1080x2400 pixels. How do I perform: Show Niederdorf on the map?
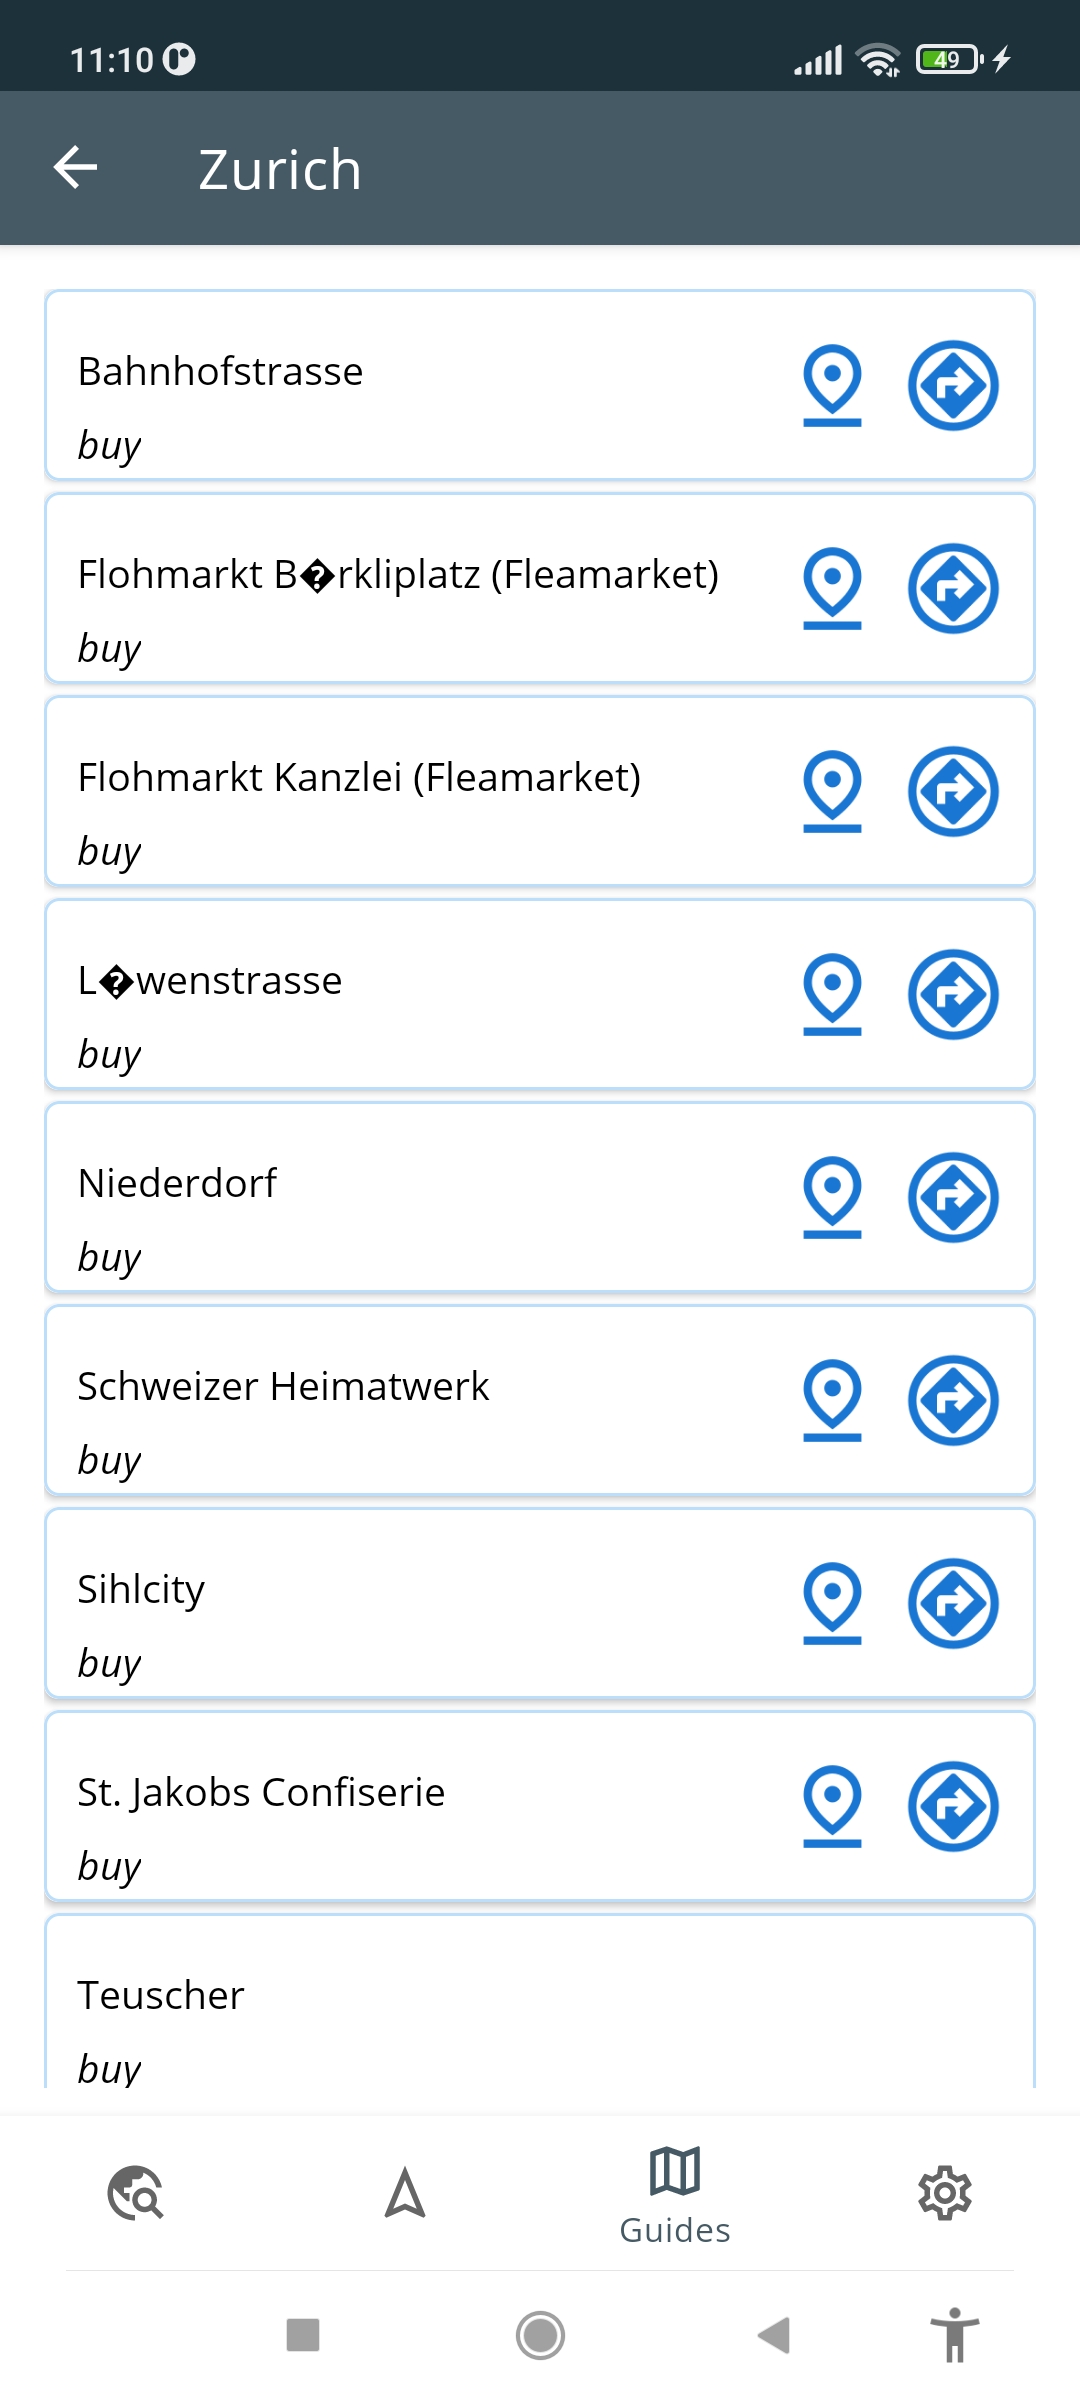click(832, 1197)
